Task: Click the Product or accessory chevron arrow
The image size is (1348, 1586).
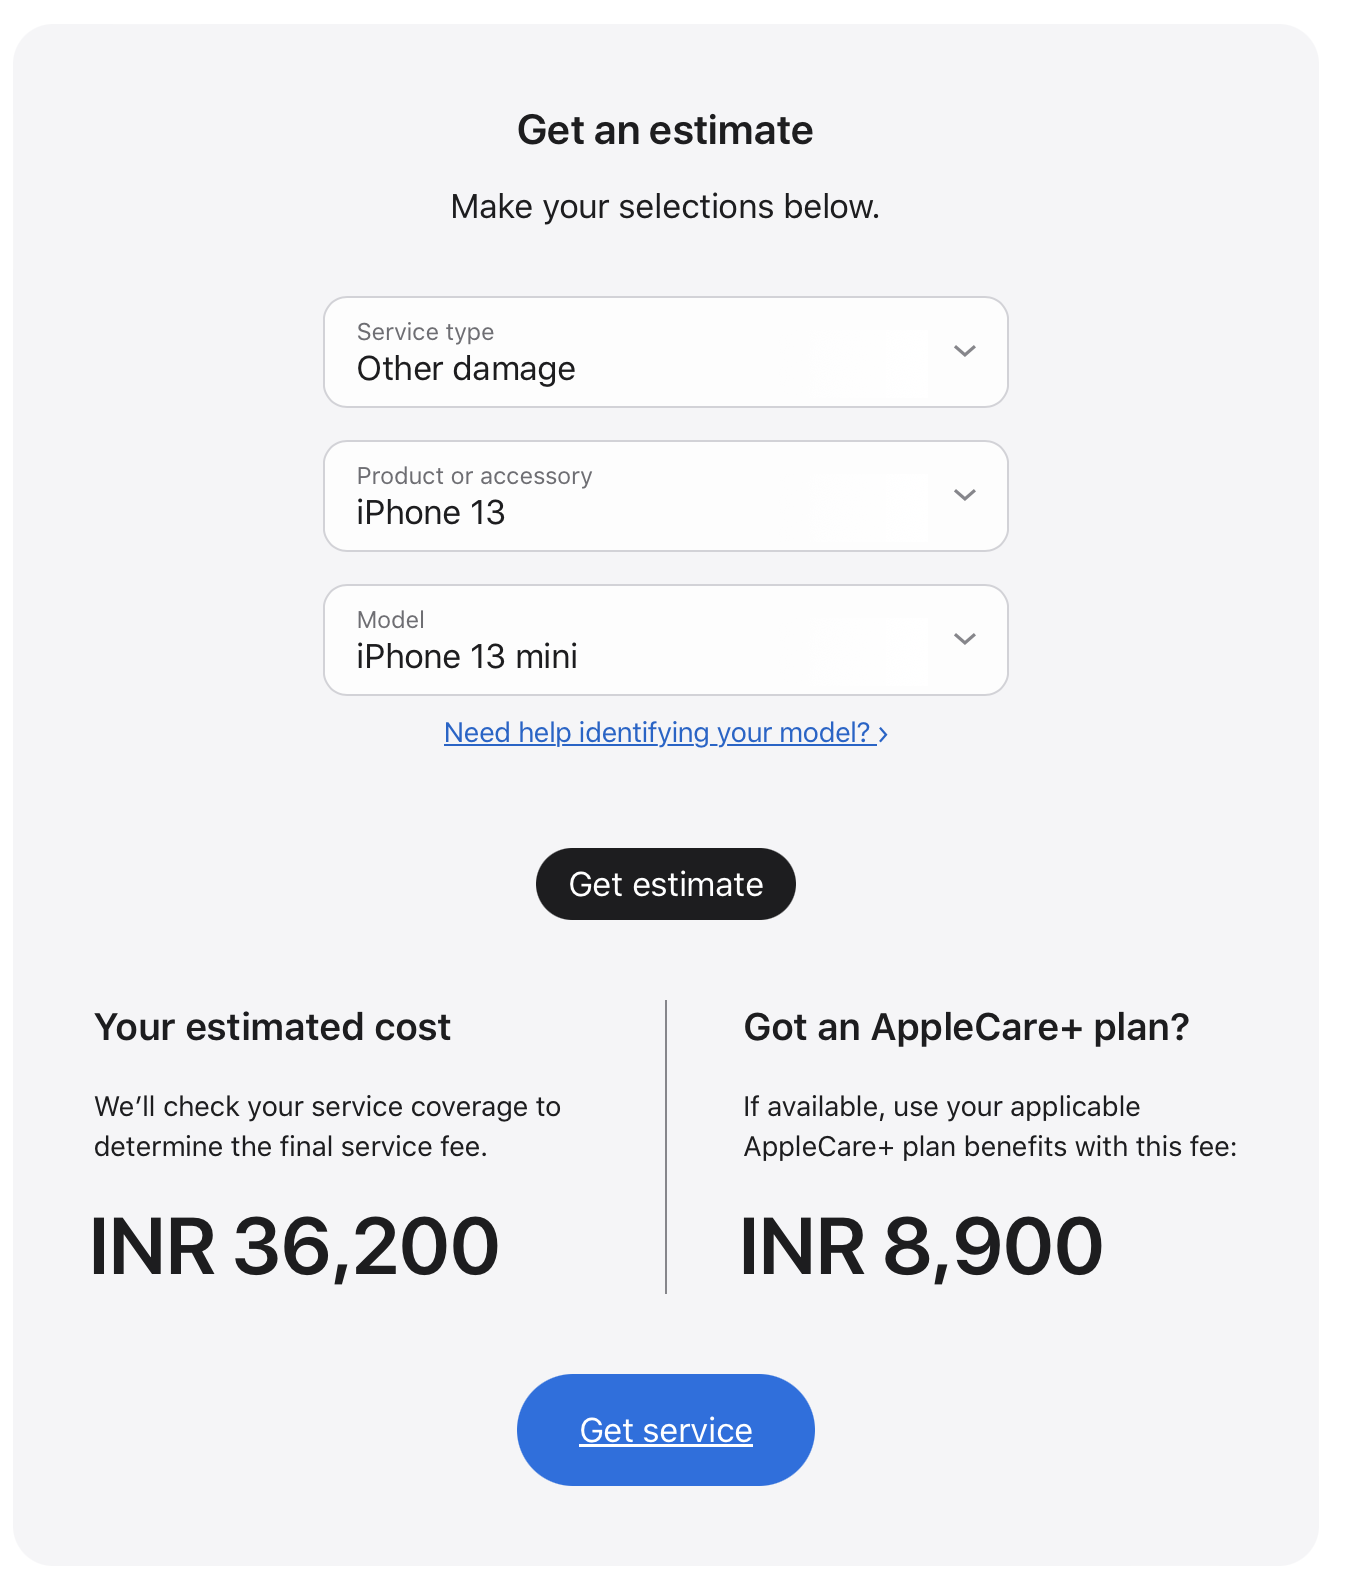Action: (964, 495)
